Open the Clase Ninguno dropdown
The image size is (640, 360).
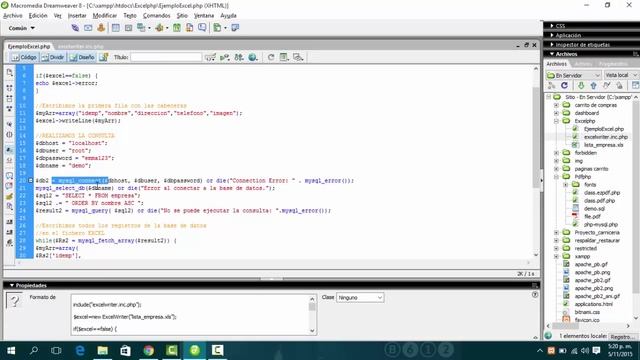(x=360, y=298)
